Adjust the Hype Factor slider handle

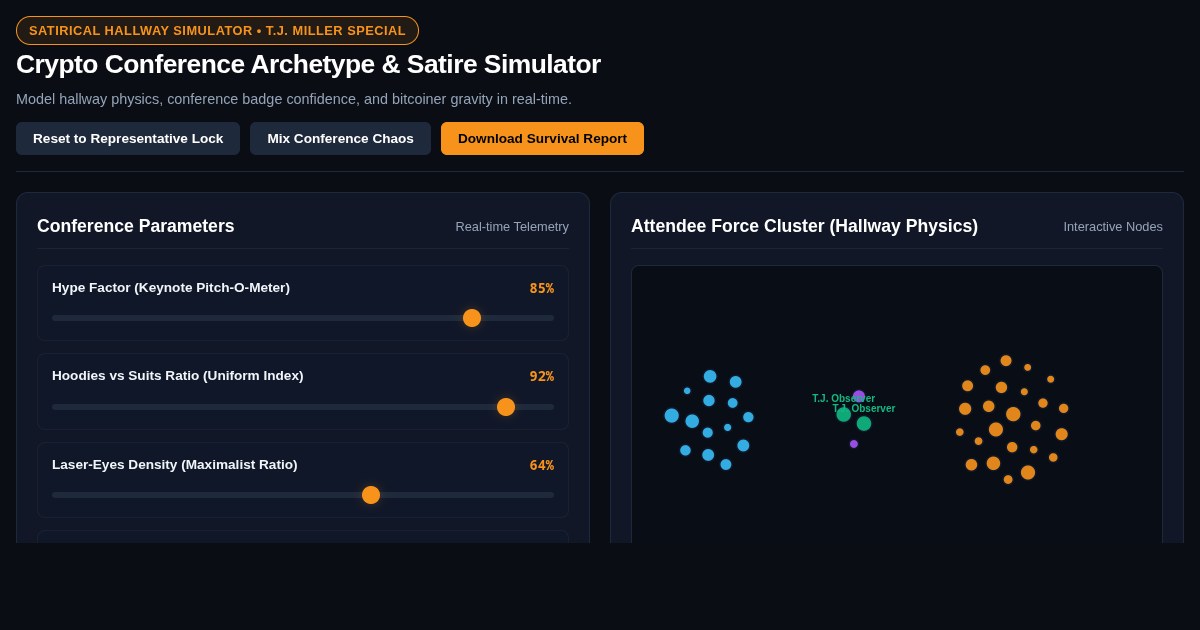point(472,318)
